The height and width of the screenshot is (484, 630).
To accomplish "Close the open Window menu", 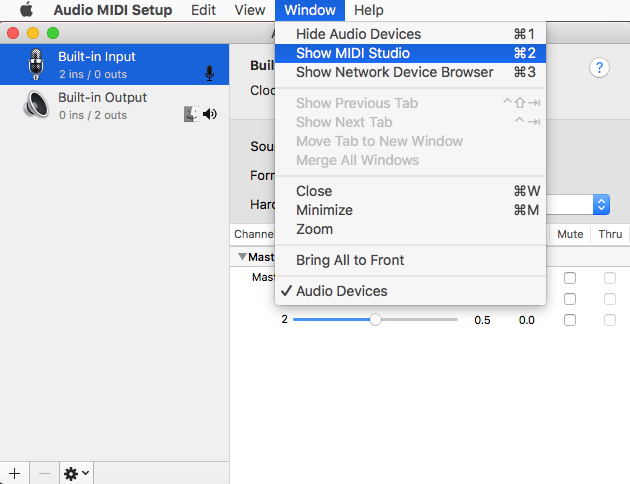I will click(x=310, y=10).
